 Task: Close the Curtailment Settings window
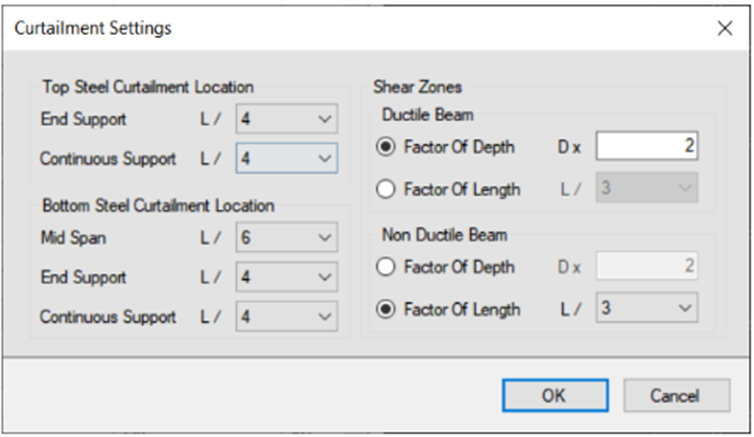click(725, 28)
